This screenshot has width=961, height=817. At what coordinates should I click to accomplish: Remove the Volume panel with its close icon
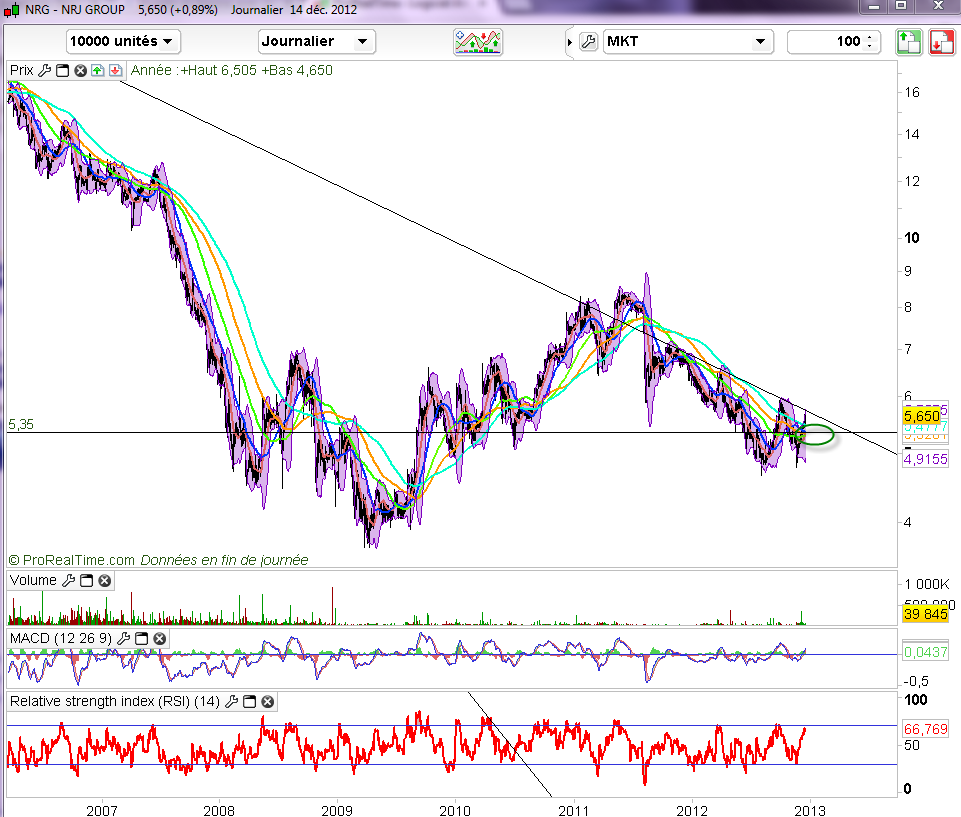[x=104, y=580]
